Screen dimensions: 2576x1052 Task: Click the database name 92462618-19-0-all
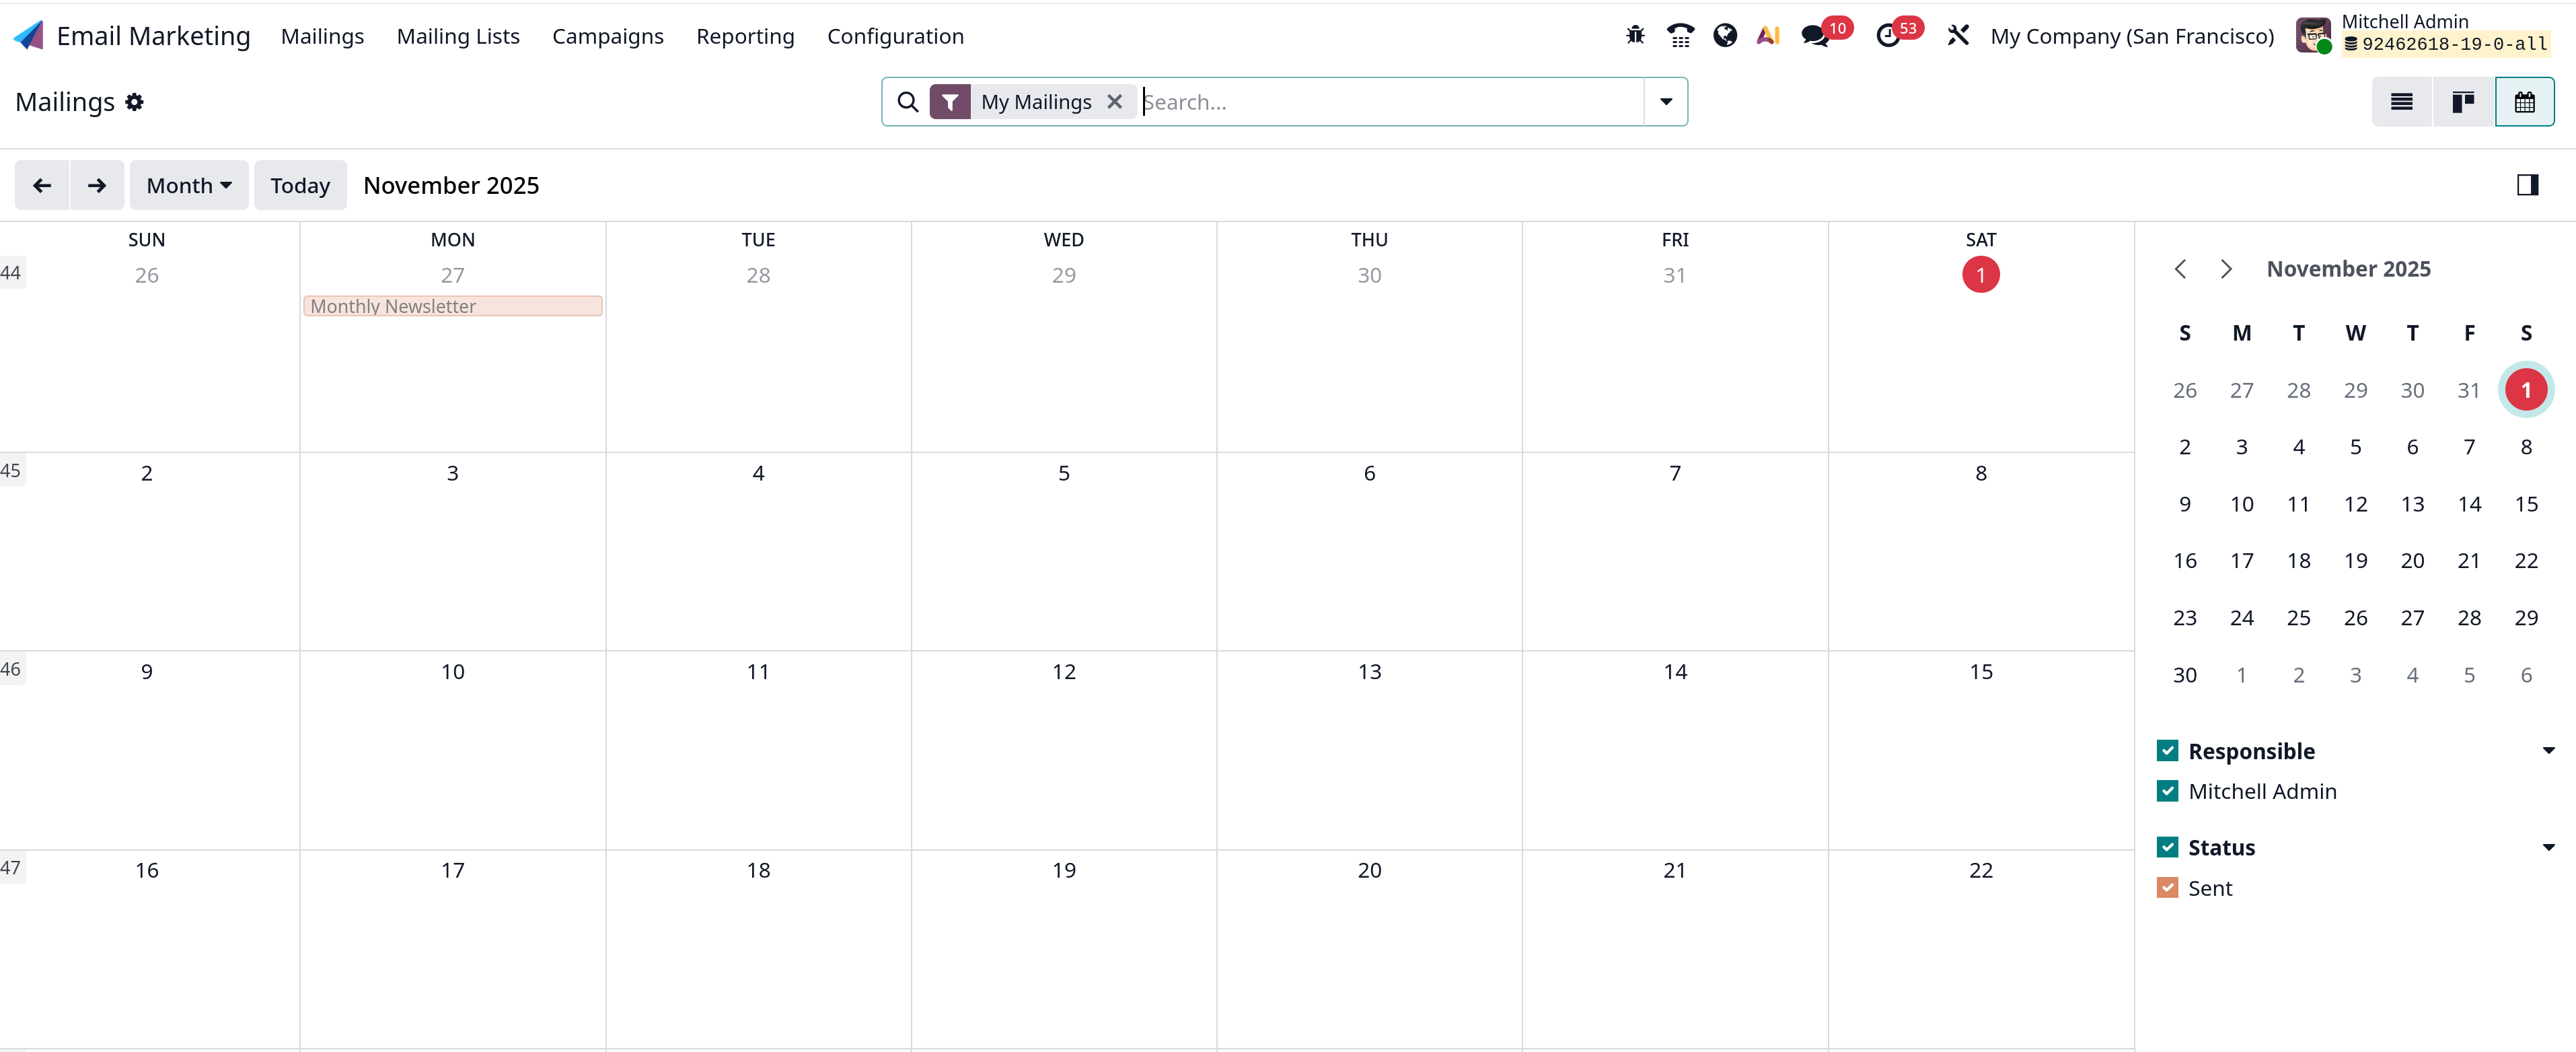click(x=2447, y=44)
